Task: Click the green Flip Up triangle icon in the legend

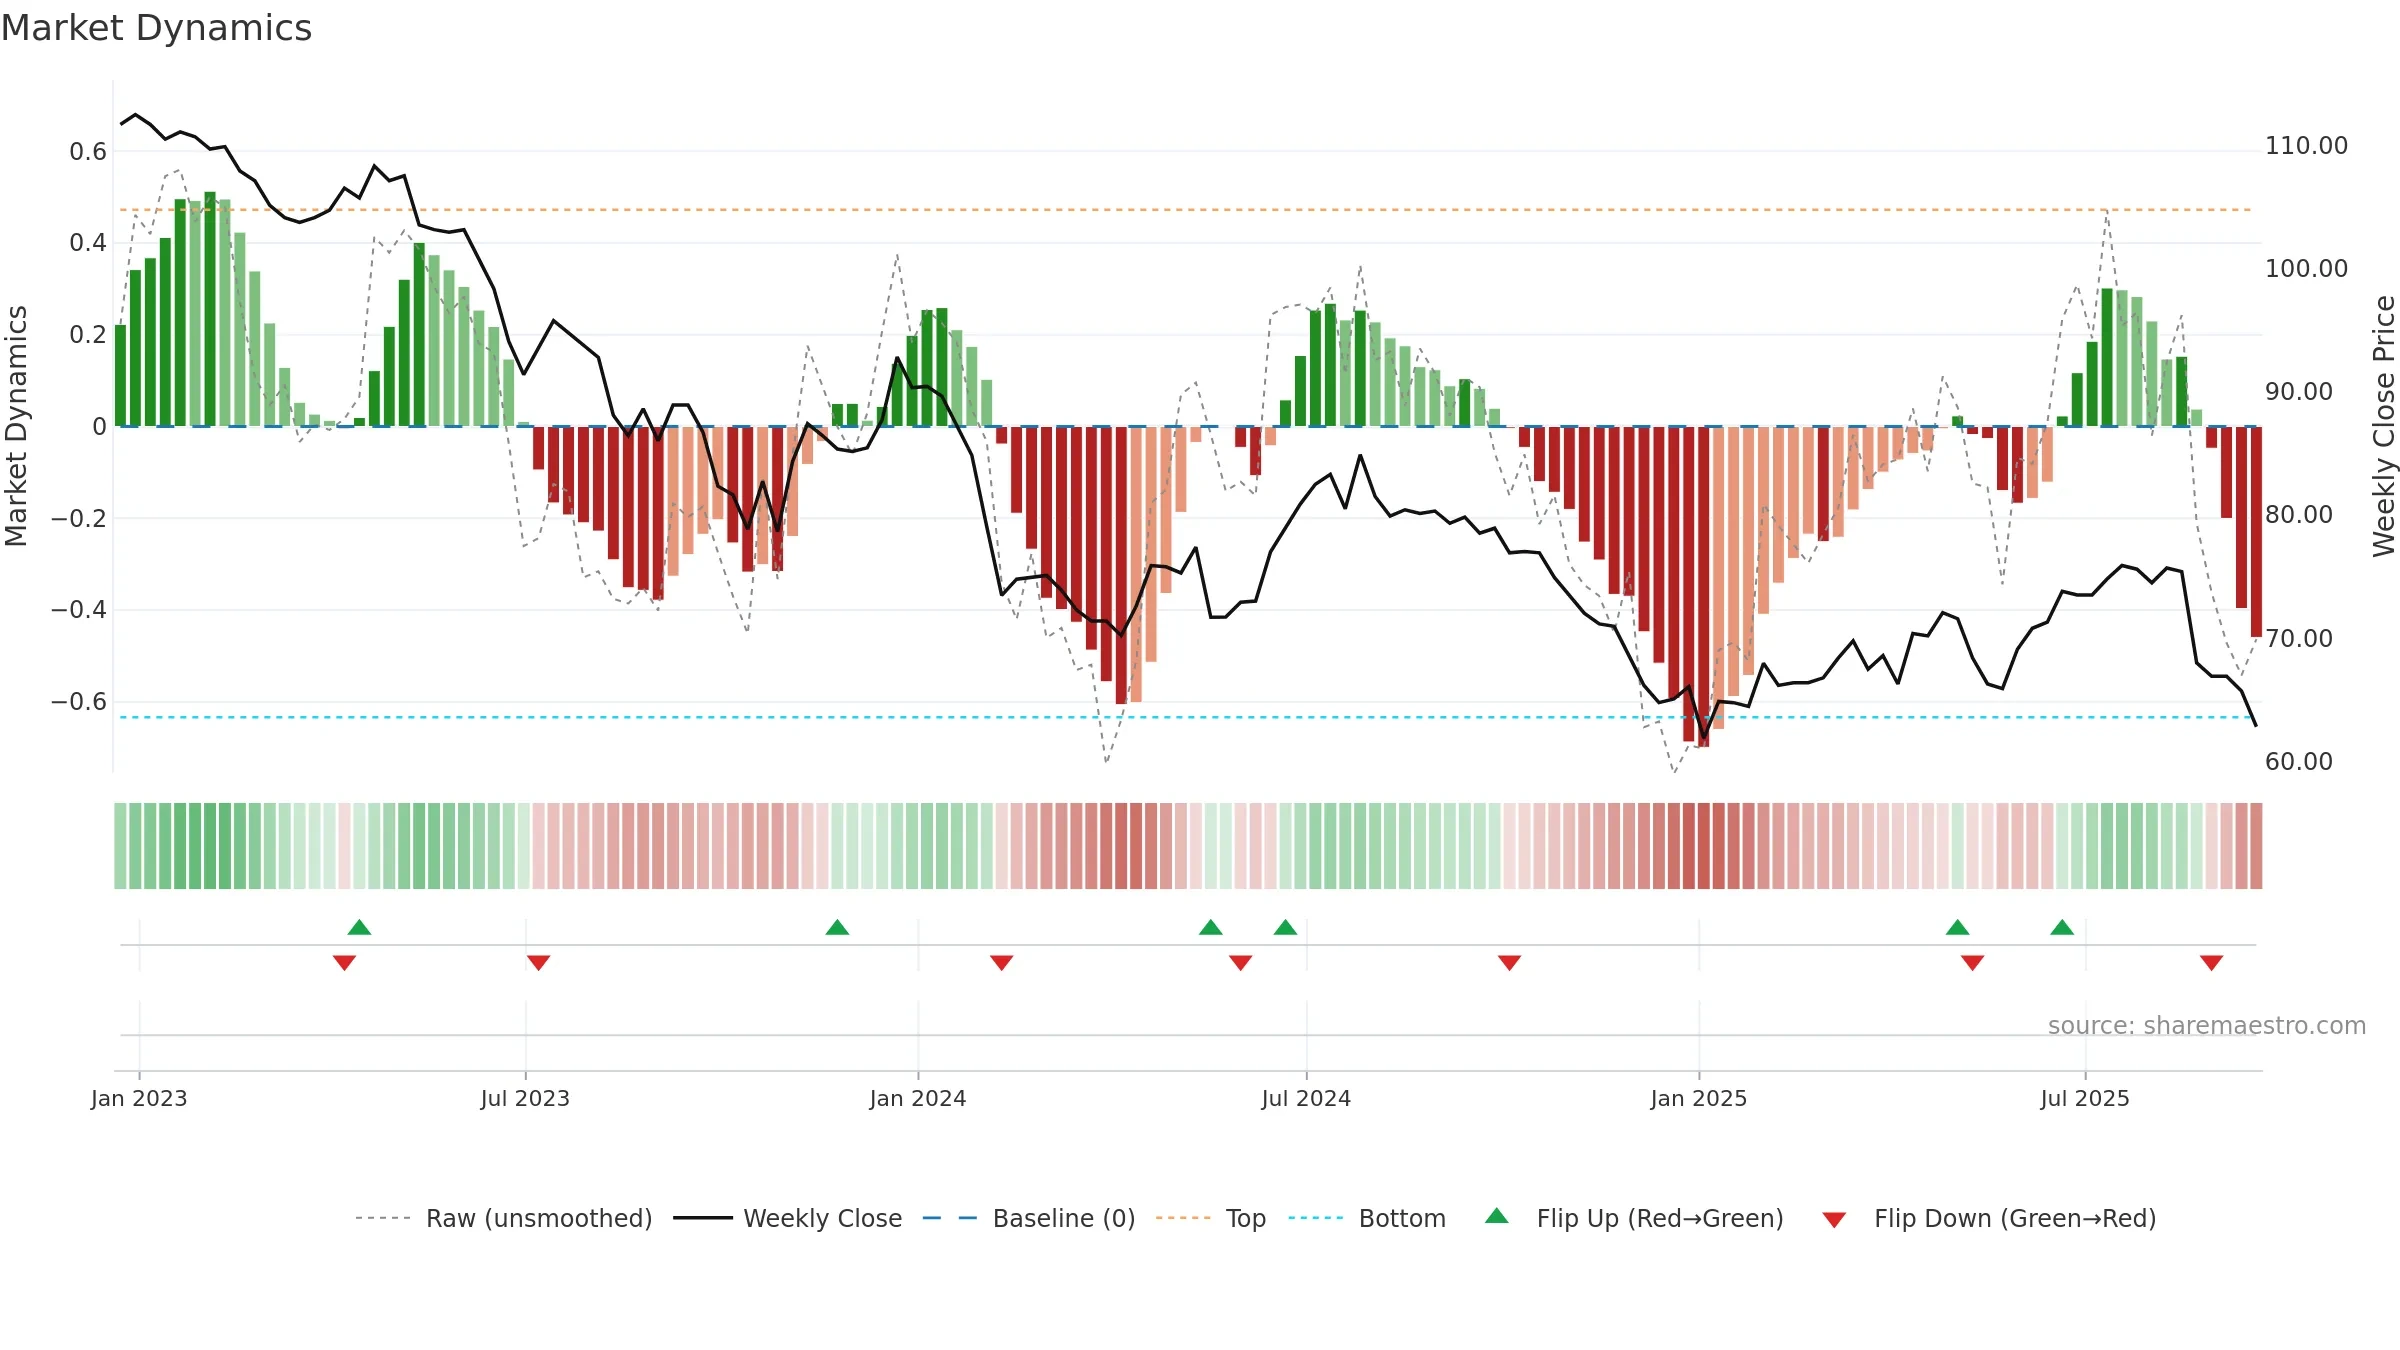Action: coord(1496,1216)
